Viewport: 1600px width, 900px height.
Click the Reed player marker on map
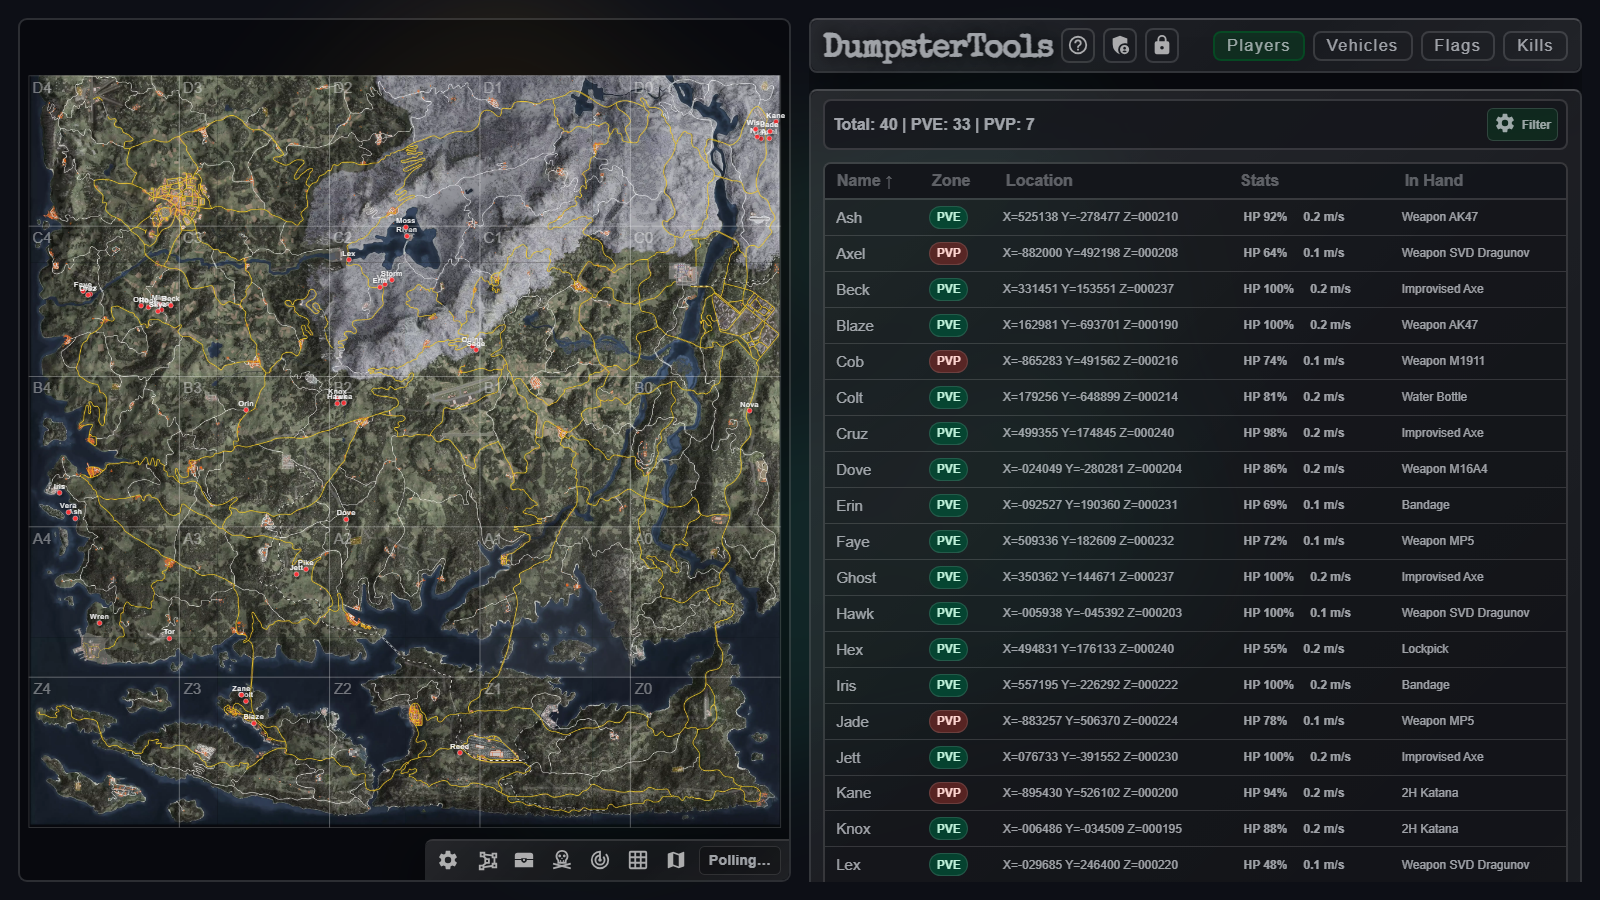pos(460,753)
